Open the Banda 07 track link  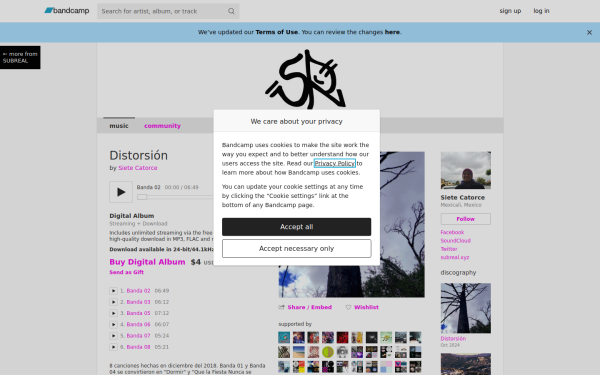pos(139,336)
